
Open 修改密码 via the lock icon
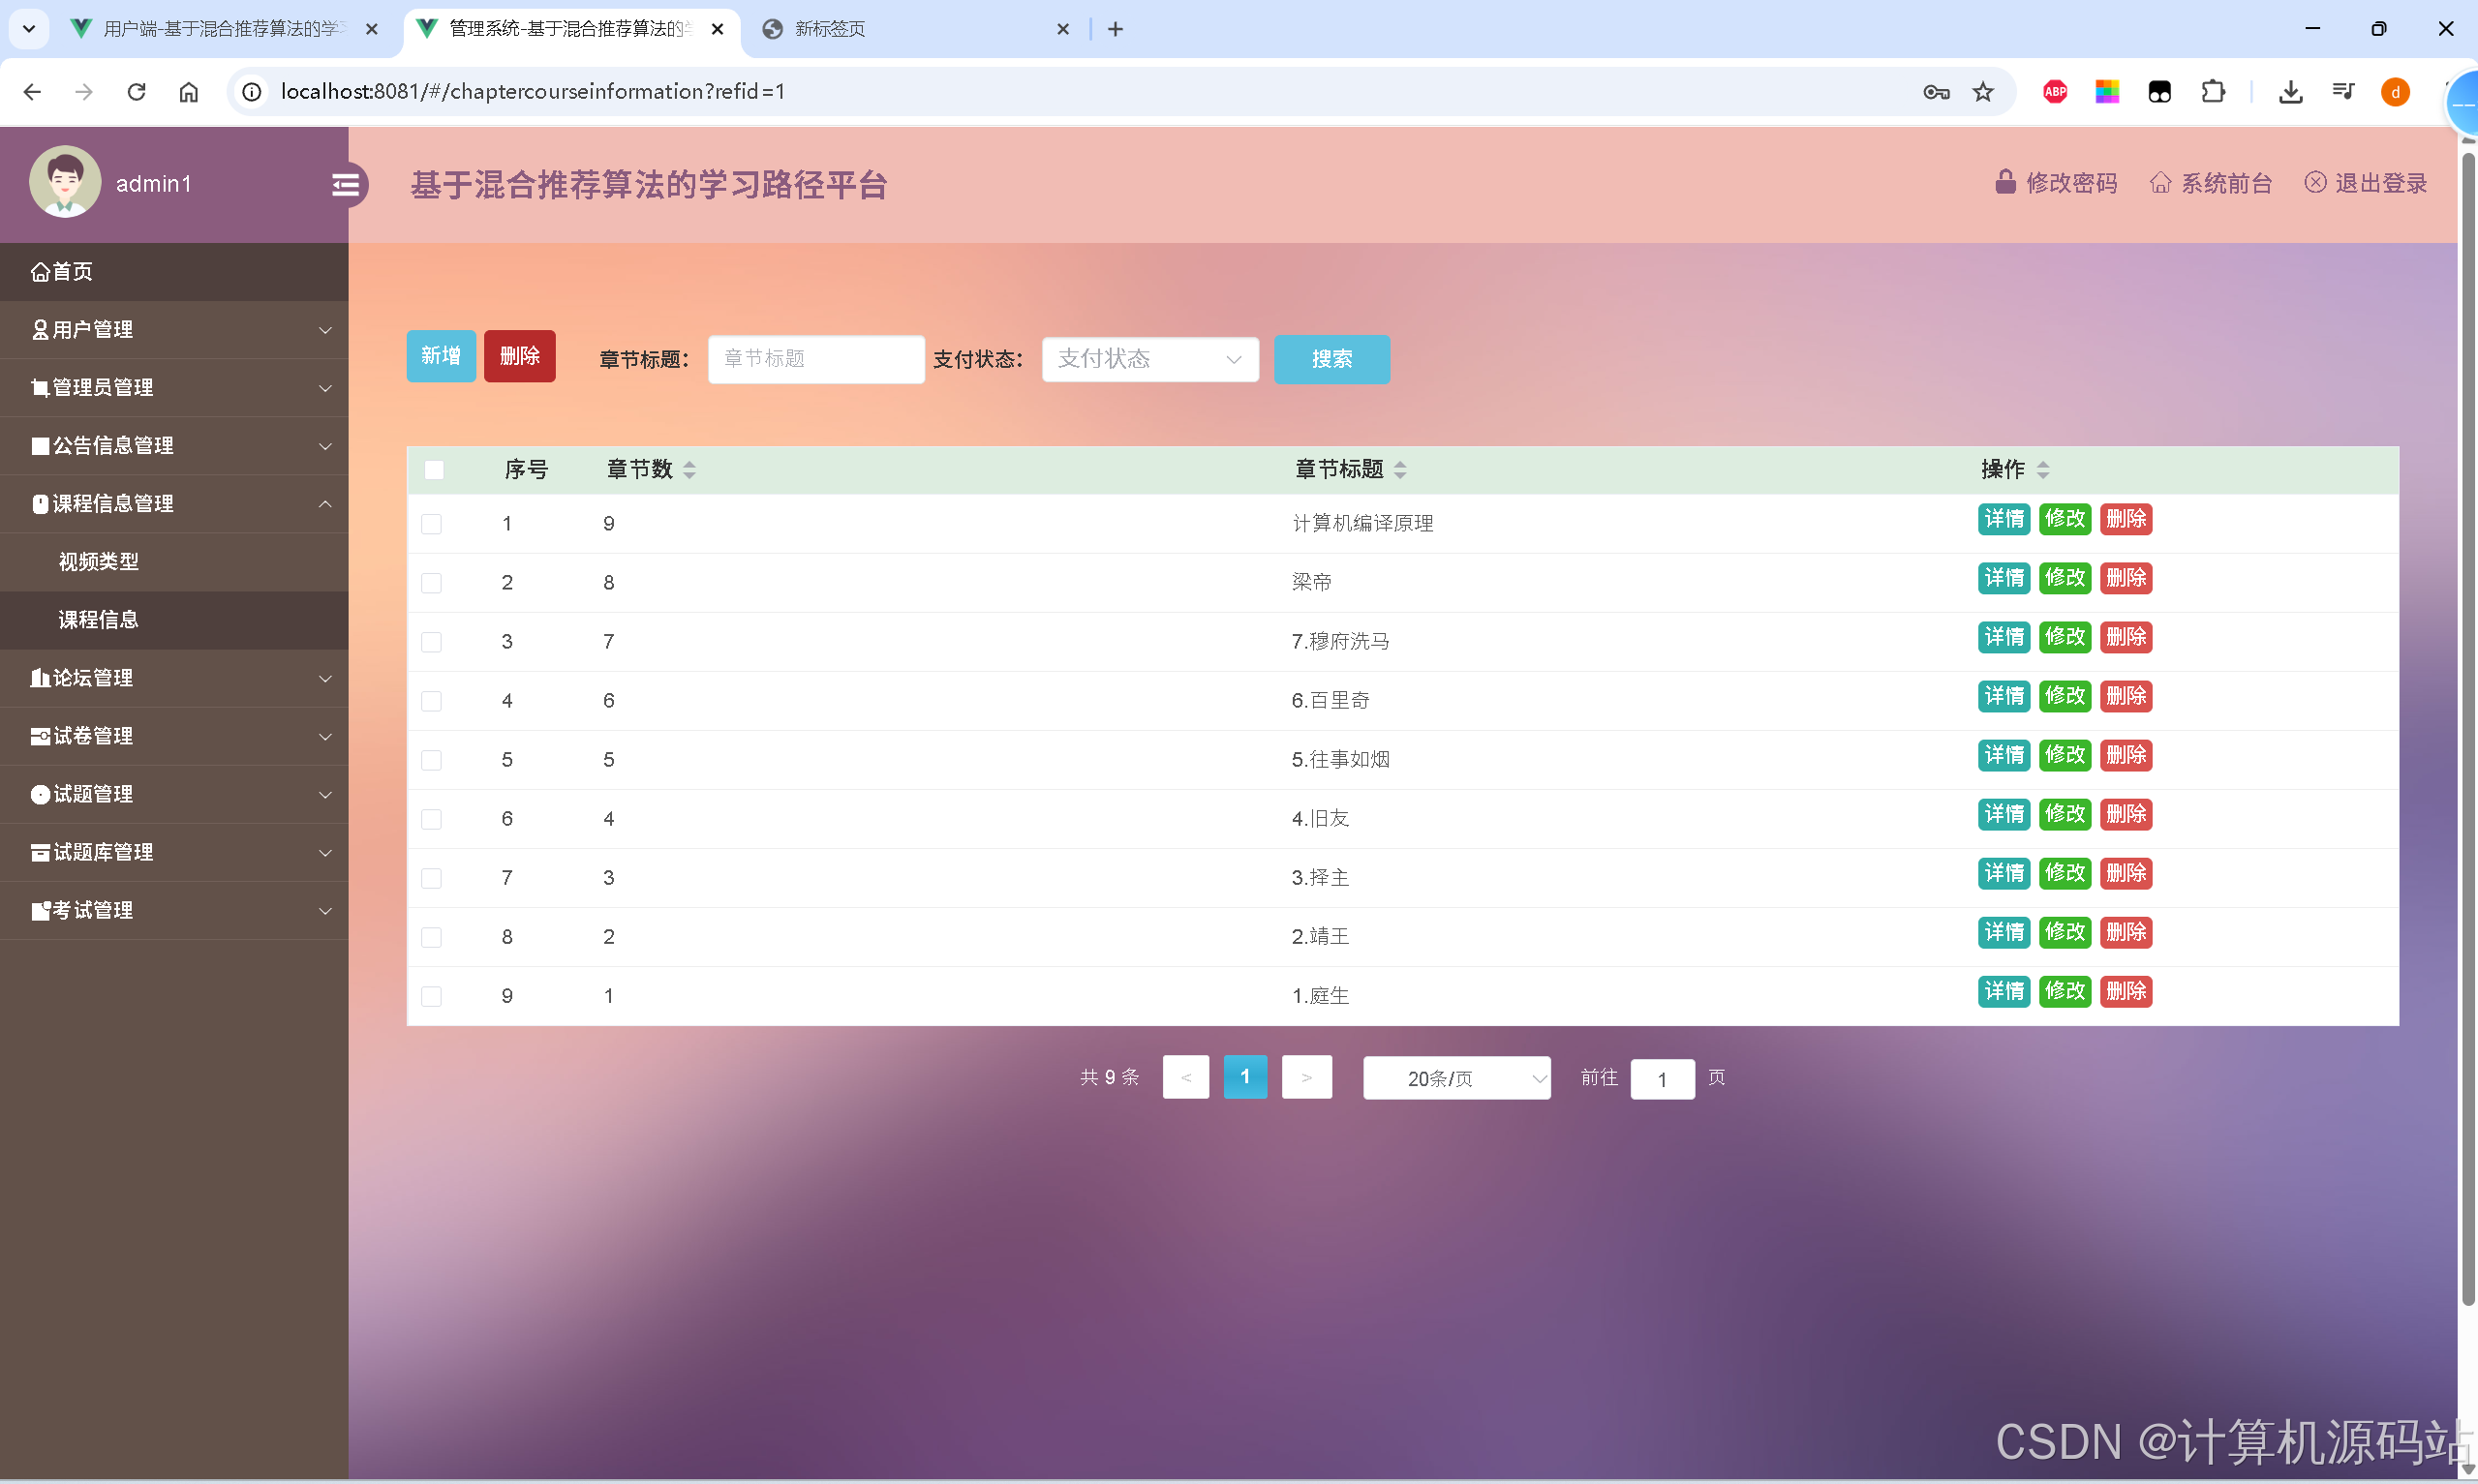(x=2005, y=183)
